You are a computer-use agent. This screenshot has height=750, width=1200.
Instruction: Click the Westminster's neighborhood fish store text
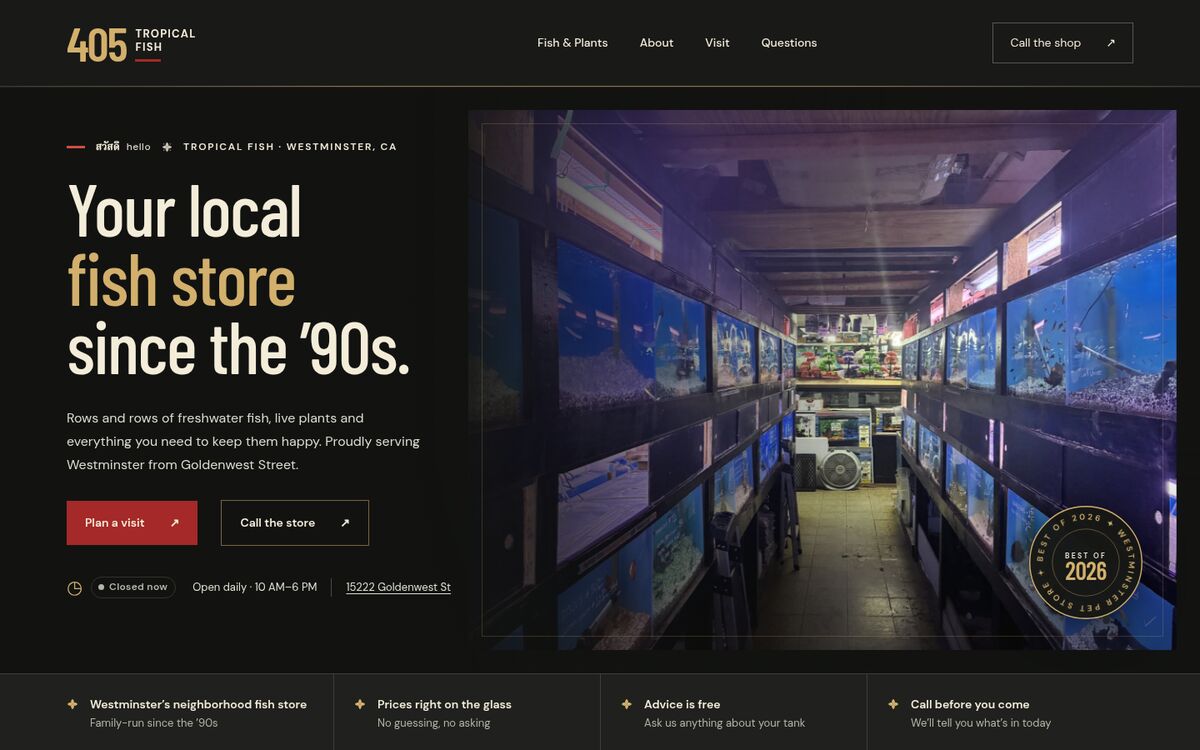pyautogui.click(x=198, y=704)
